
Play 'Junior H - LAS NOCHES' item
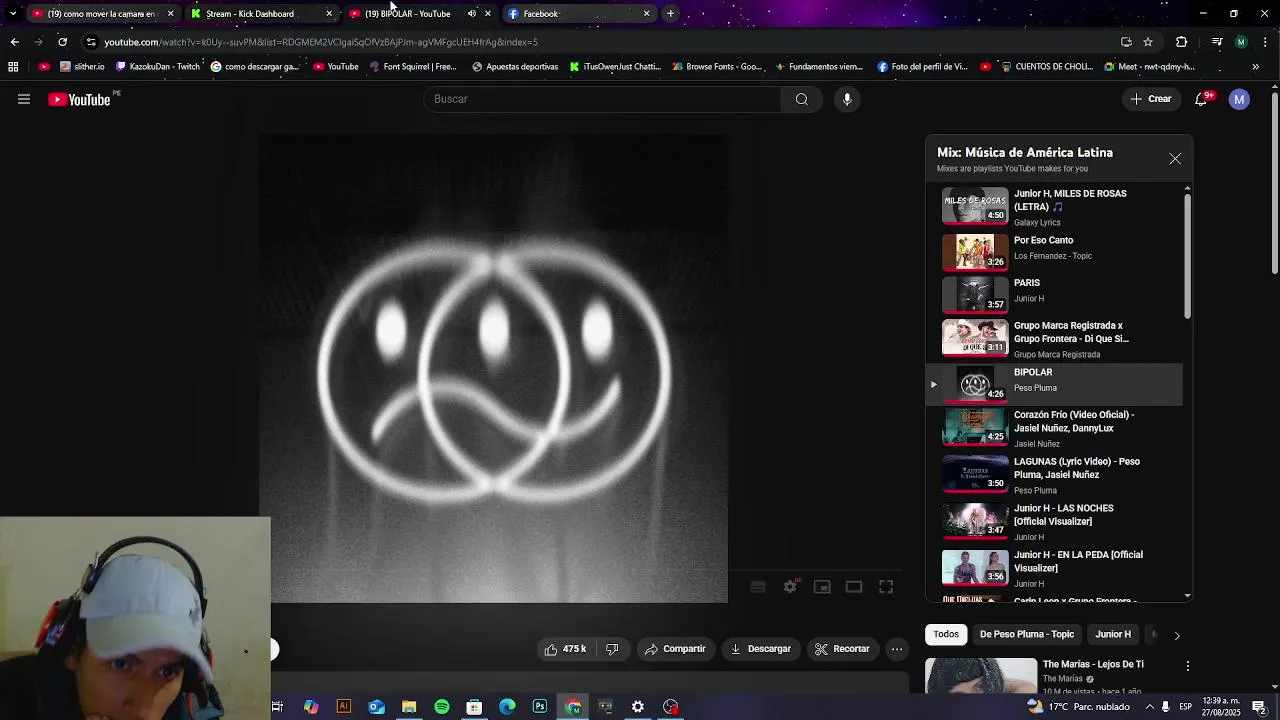point(1054,522)
